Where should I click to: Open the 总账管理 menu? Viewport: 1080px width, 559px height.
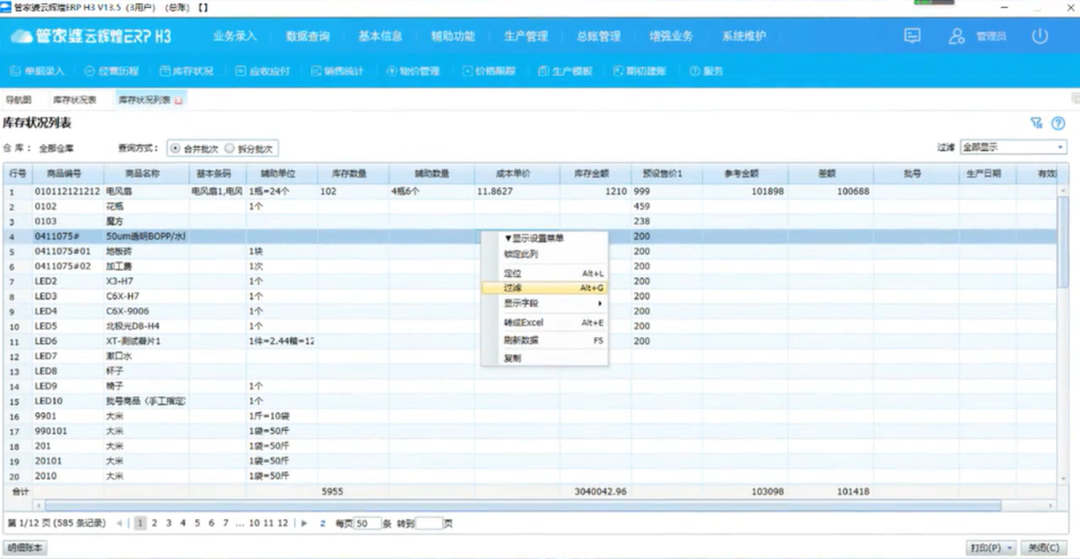point(599,36)
